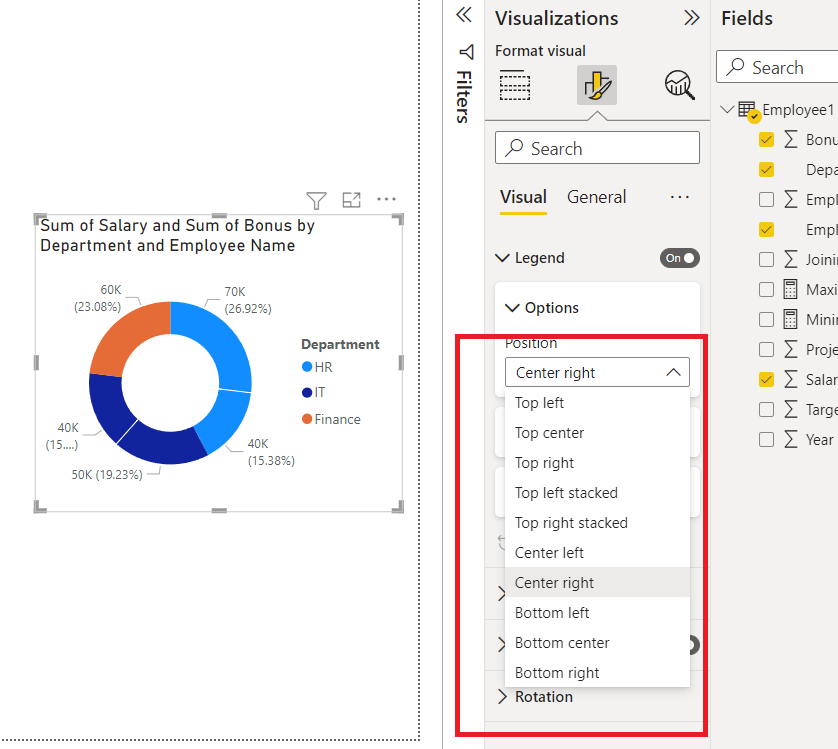Focus the Visualizations Search box
838x749 pixels.
tap(597, 148)
